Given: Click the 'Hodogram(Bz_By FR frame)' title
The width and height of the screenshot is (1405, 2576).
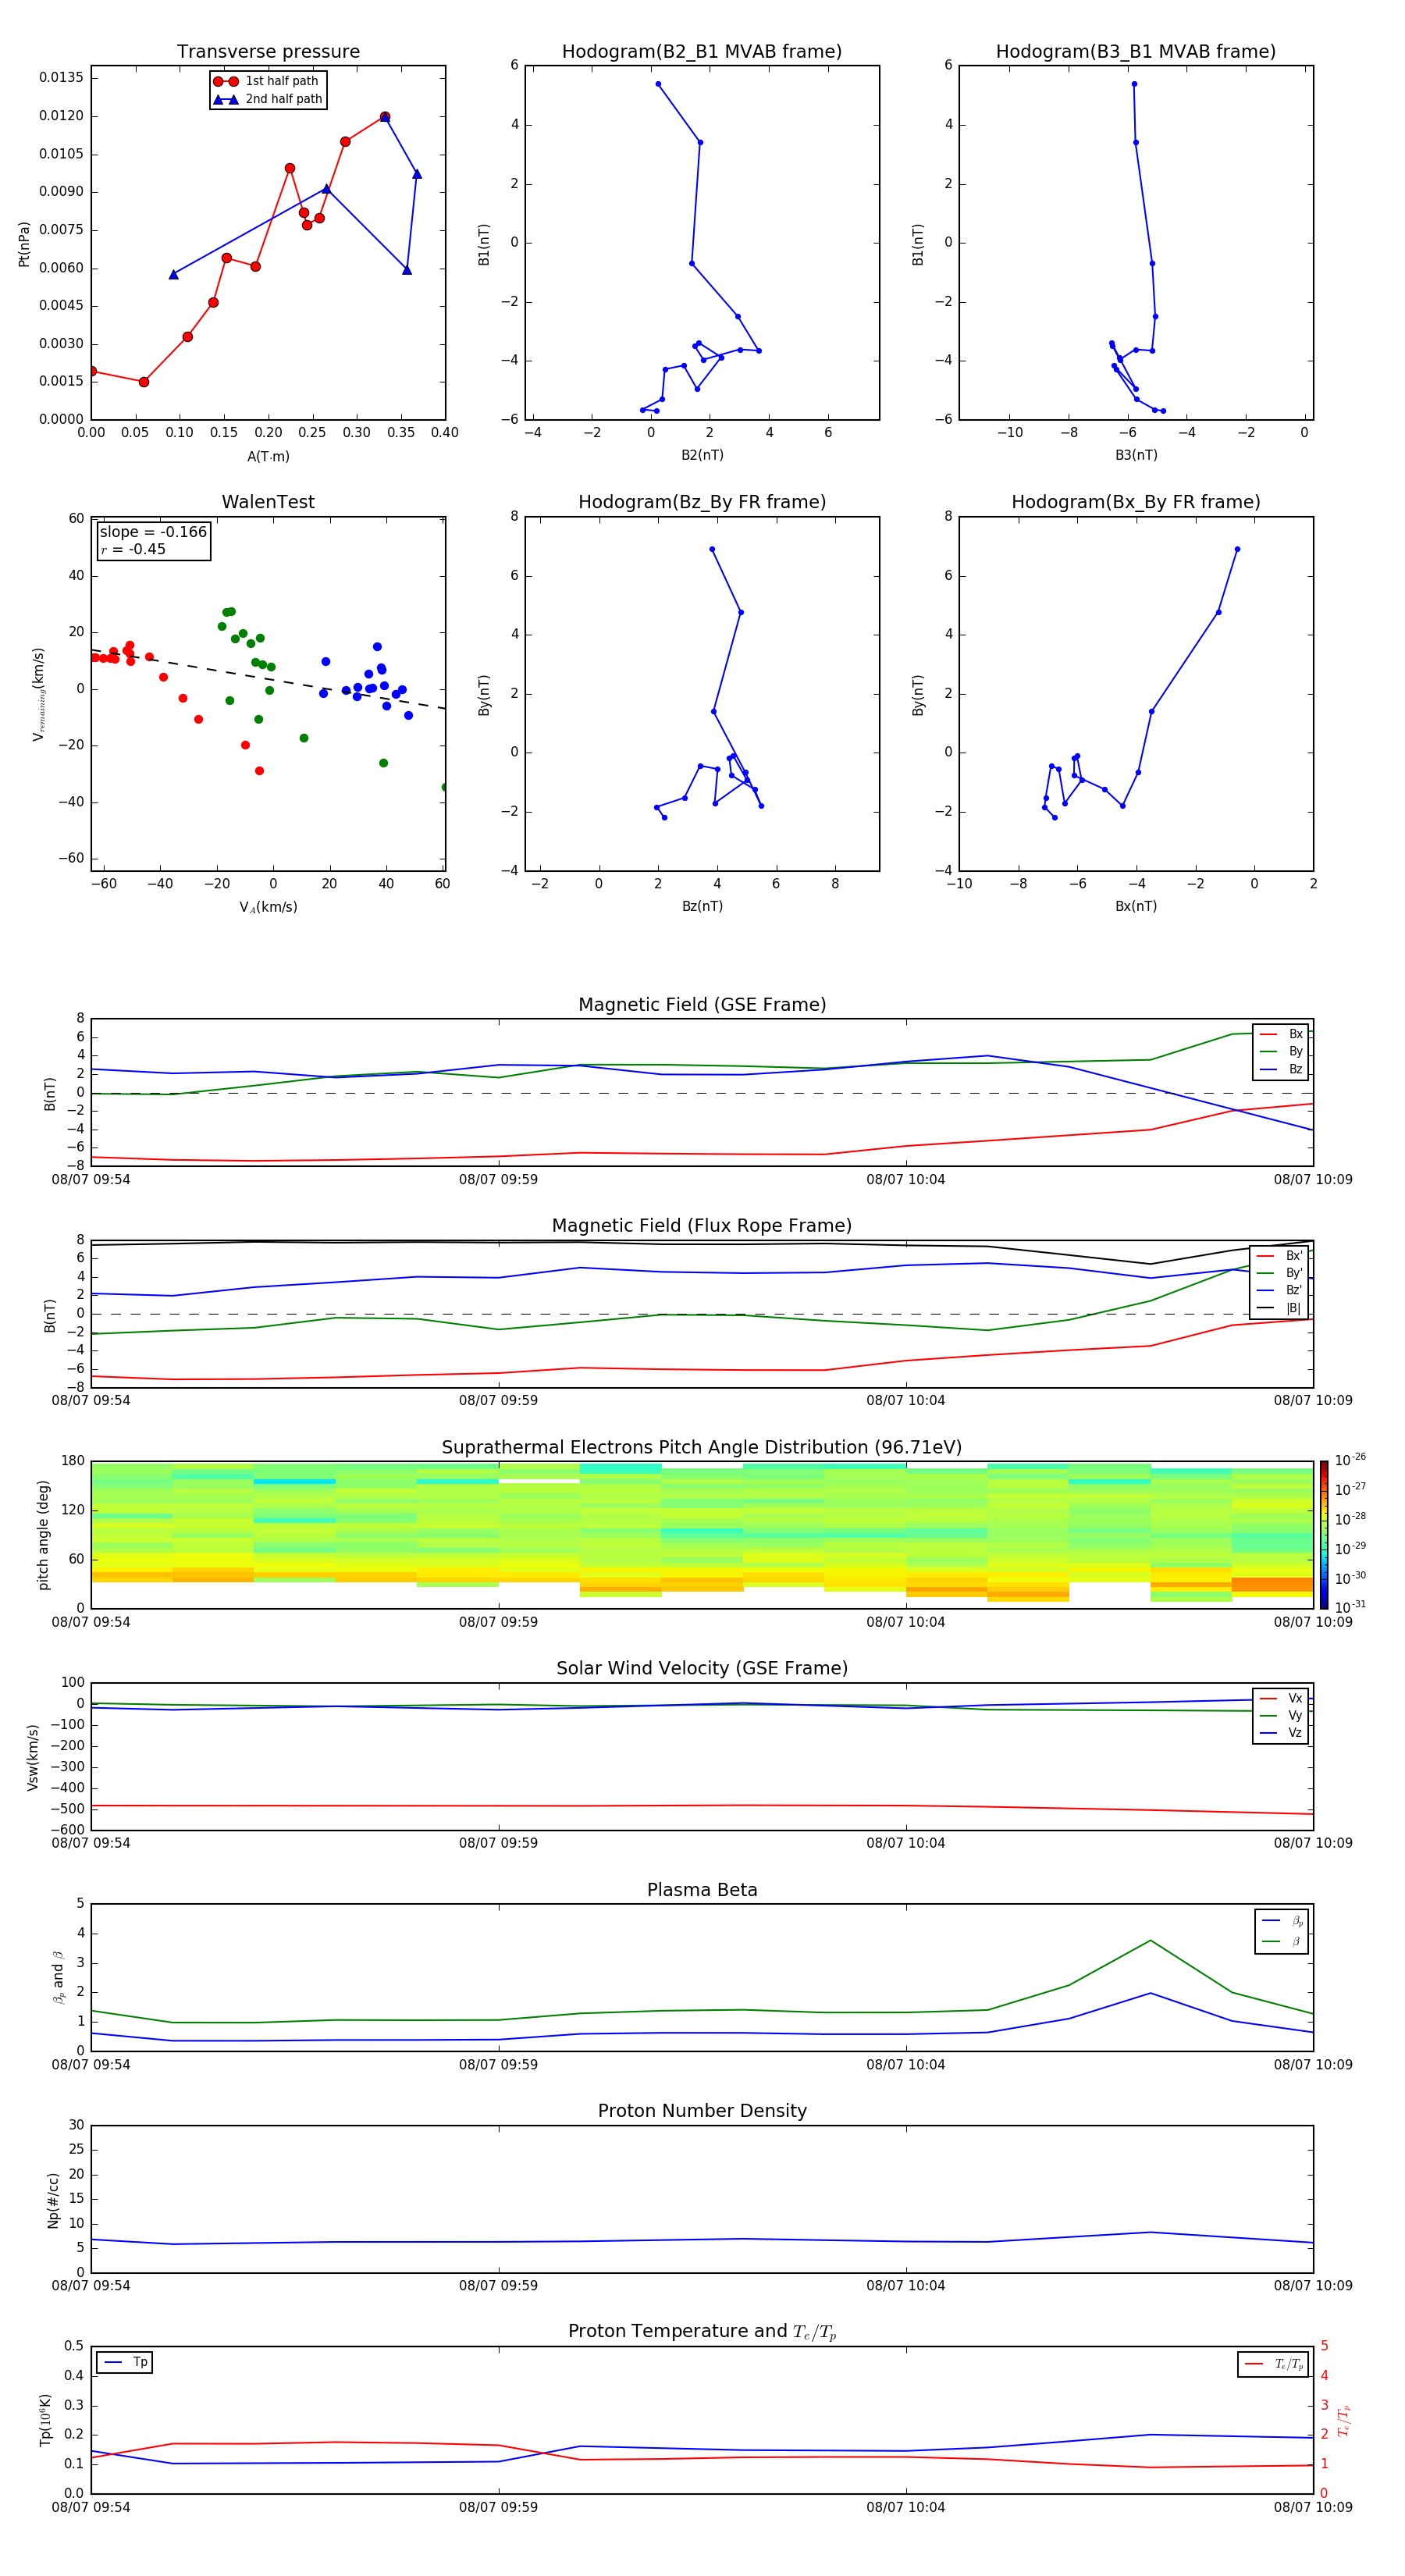Looking at the screenshot, I should [702, 502].
